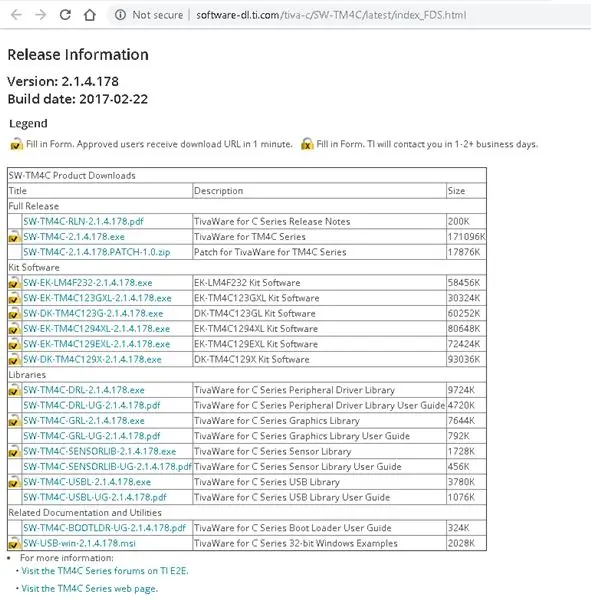The width and height of the screenshot is (591, 600).
Task: Open SW-TM4C-SENSORLIB-UG-2.1.4.178.pdf
Action: coord(107,466)
